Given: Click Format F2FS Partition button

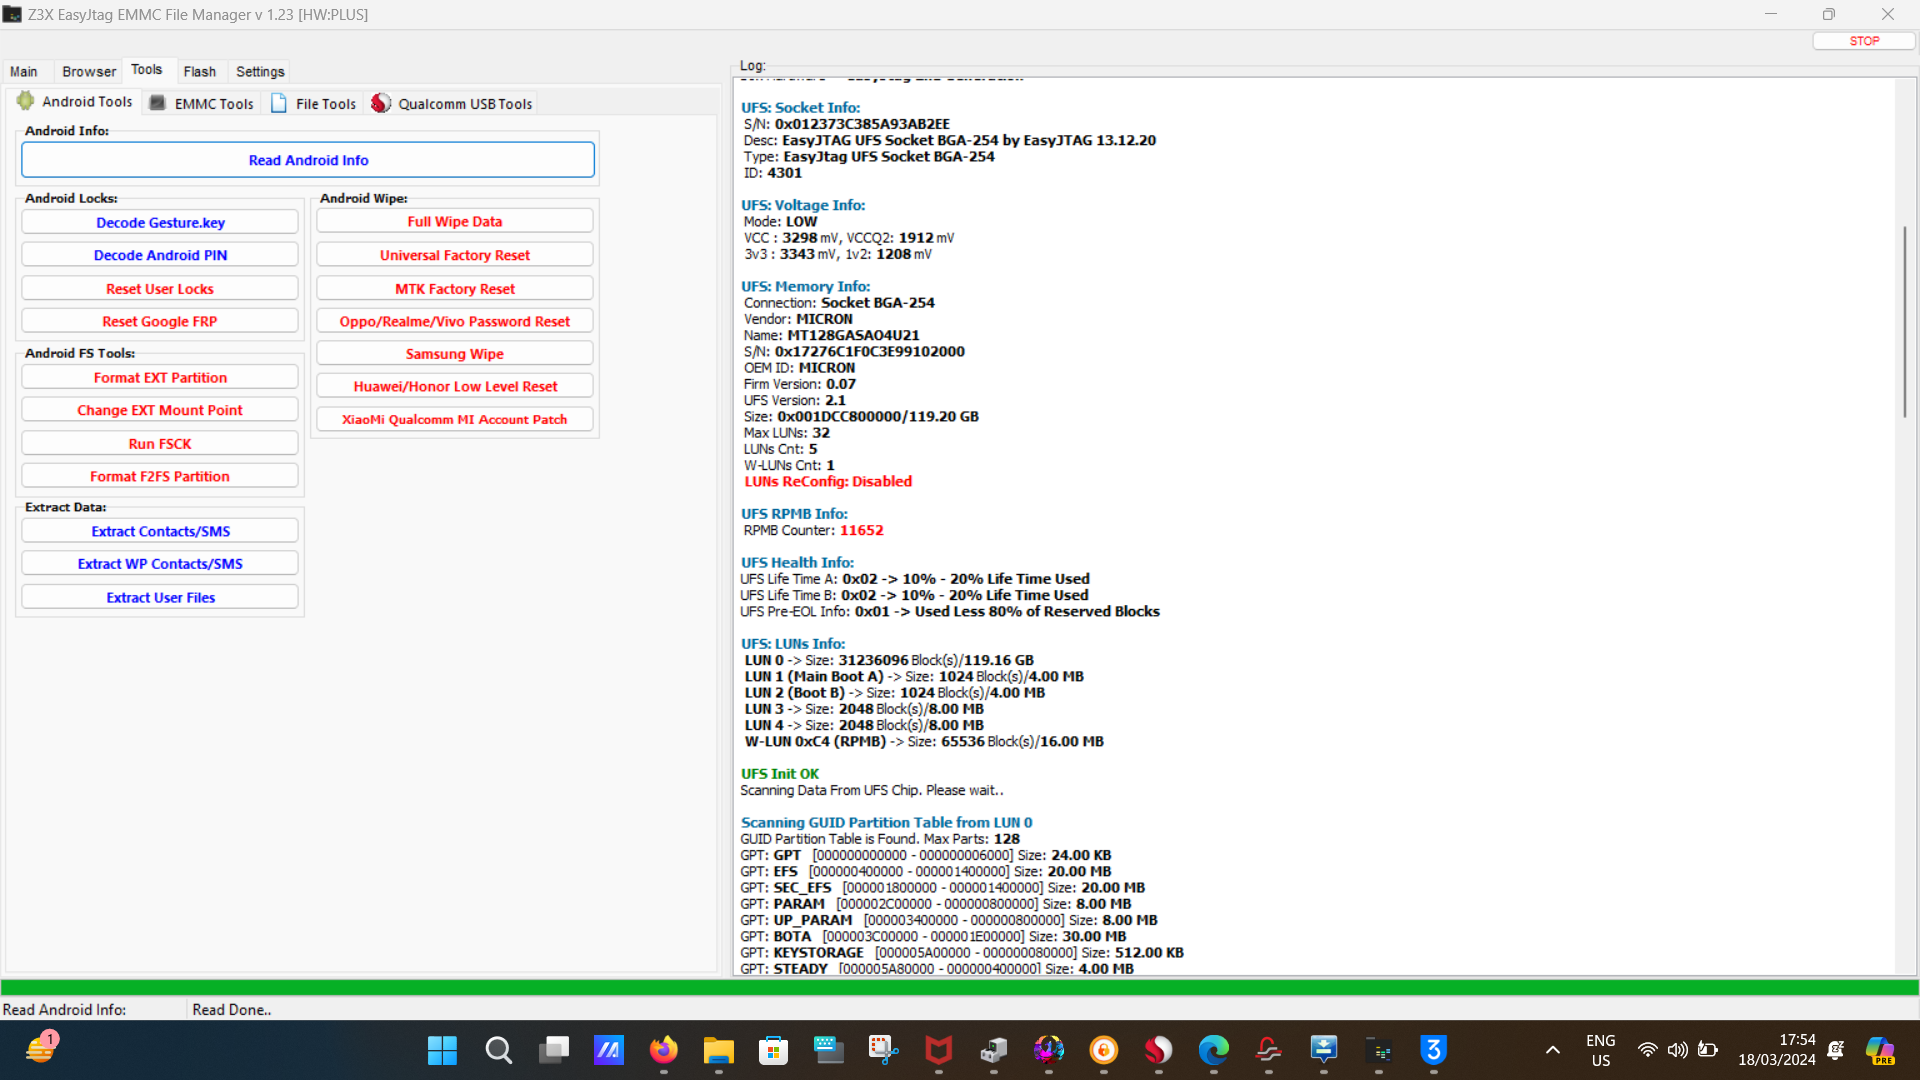Looking at the screenshot, I should point(160,476).
